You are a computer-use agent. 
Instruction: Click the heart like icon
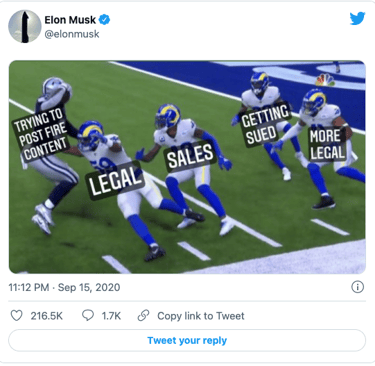pyautogui.click(x=16, y=315)
